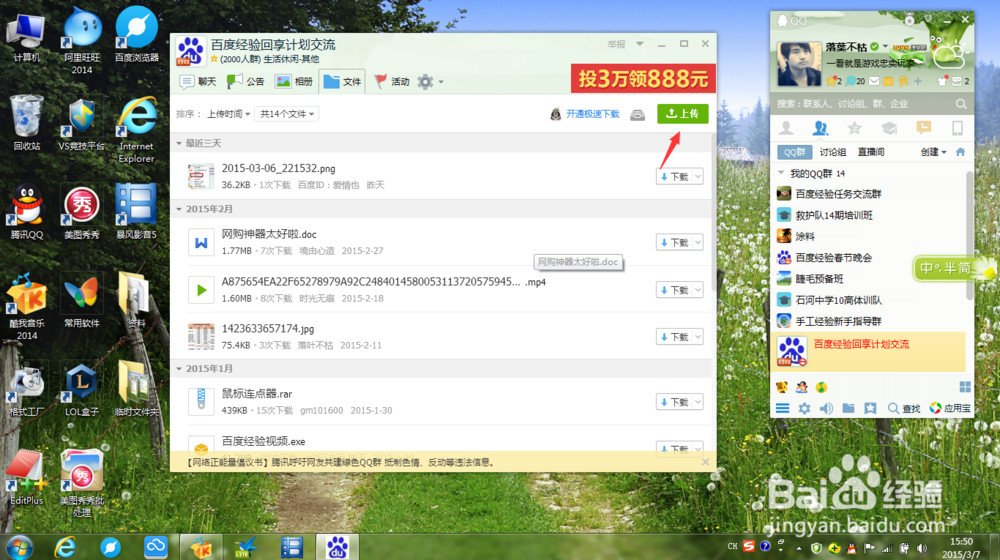Open the QQ mail envelope icon
The width and height of the screenshot is (1000, 560).
(874, 81)
